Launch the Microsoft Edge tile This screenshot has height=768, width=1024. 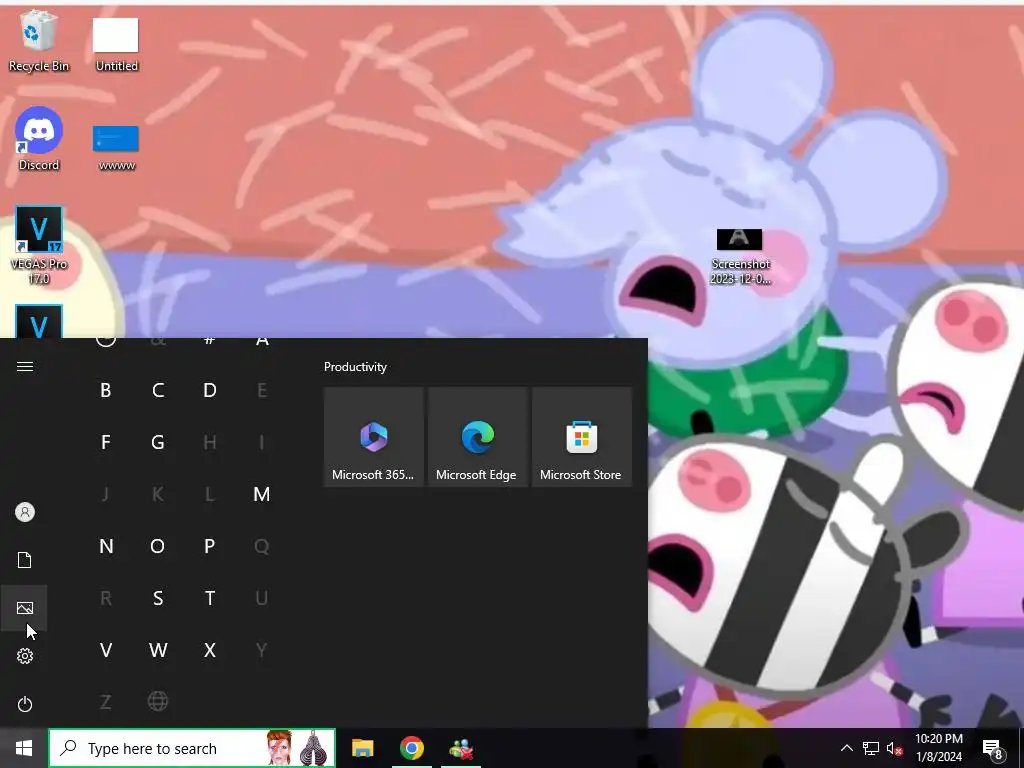click(x=477, y=437)
